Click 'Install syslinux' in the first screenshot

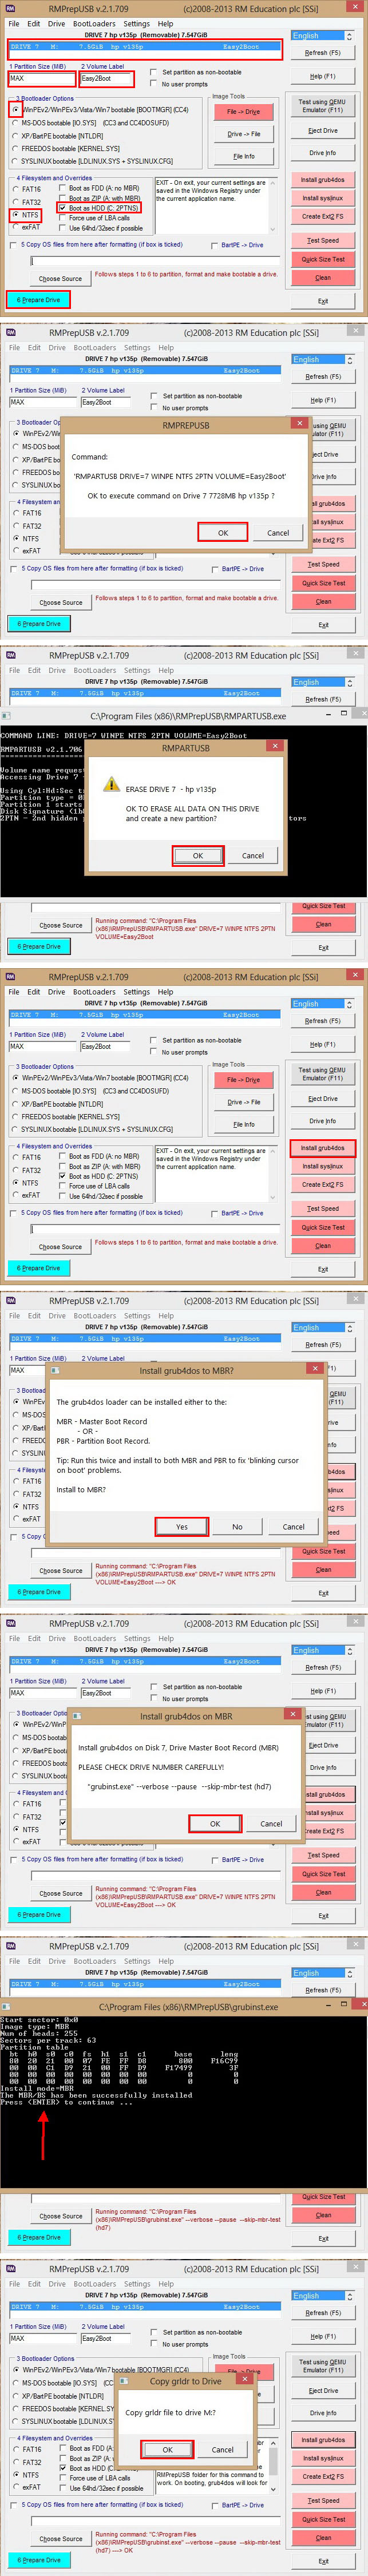(x=322, y=198)
